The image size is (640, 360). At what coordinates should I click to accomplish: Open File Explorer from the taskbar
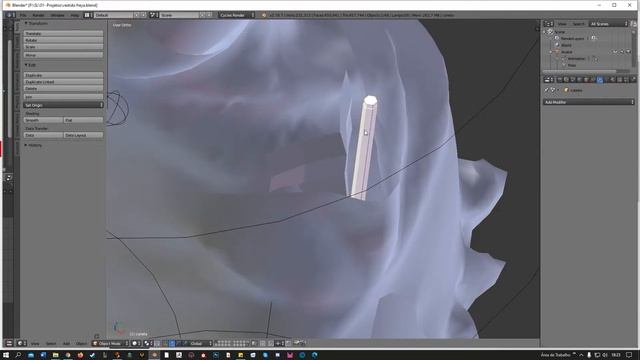tap(56, 355)
